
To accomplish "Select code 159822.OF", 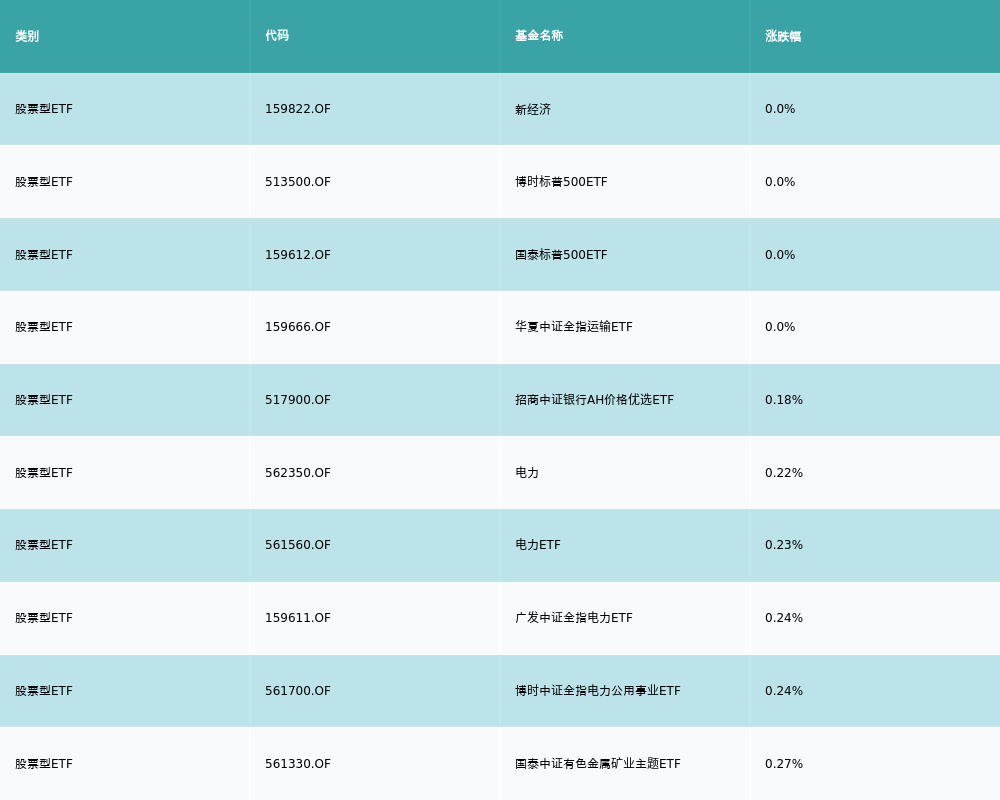I will click(x=298, y=109).
